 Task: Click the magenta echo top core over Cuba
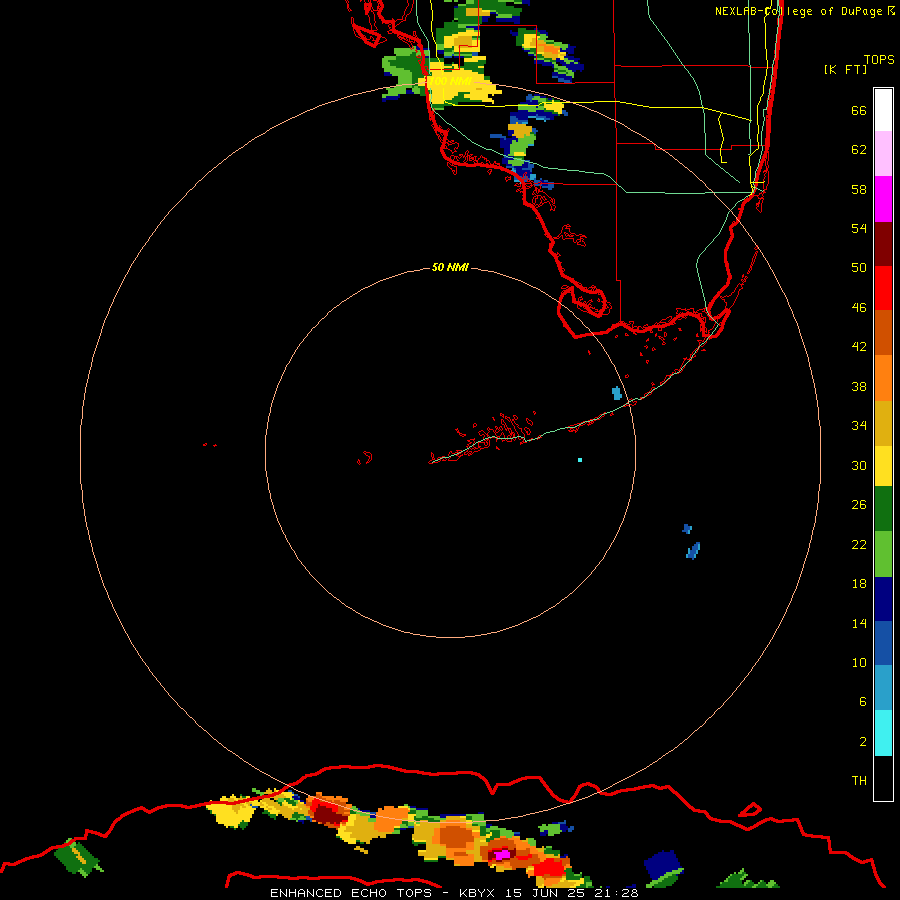[x=503, y=855]
